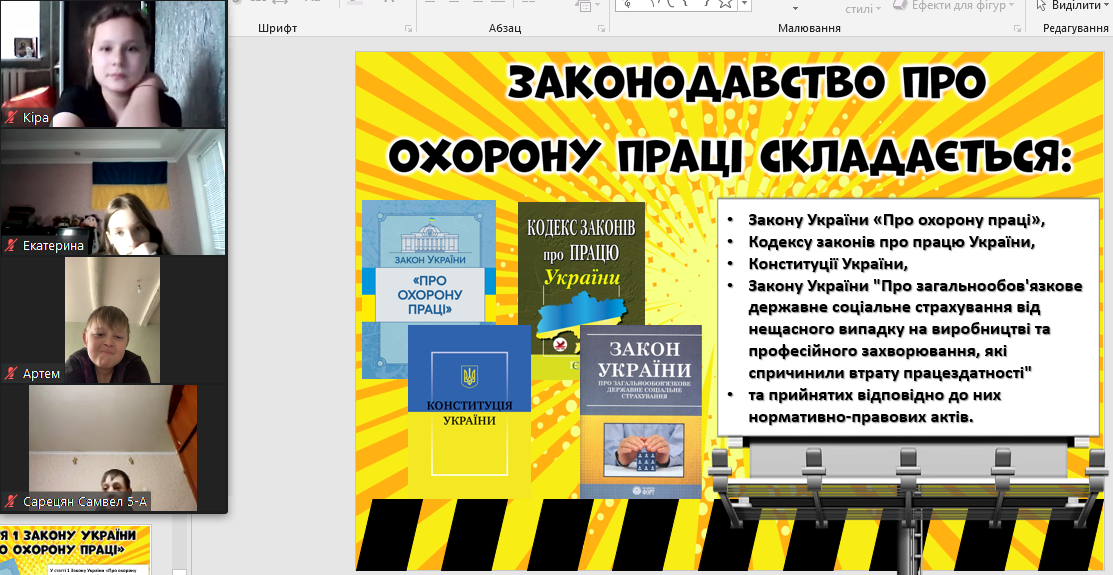Click text та прийнятих відповідно до них
1113x575 pixels.
tap(874, 395)
